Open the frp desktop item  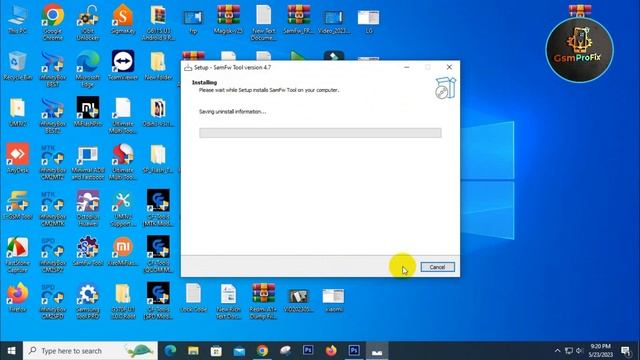193,21
